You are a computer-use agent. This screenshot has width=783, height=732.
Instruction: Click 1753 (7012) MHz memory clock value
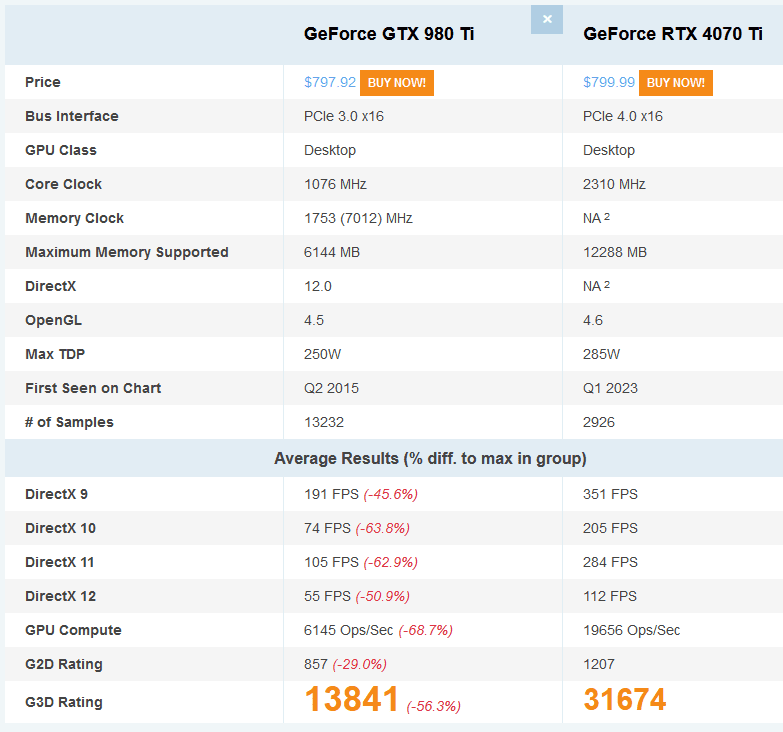click(x=358, y=218)
